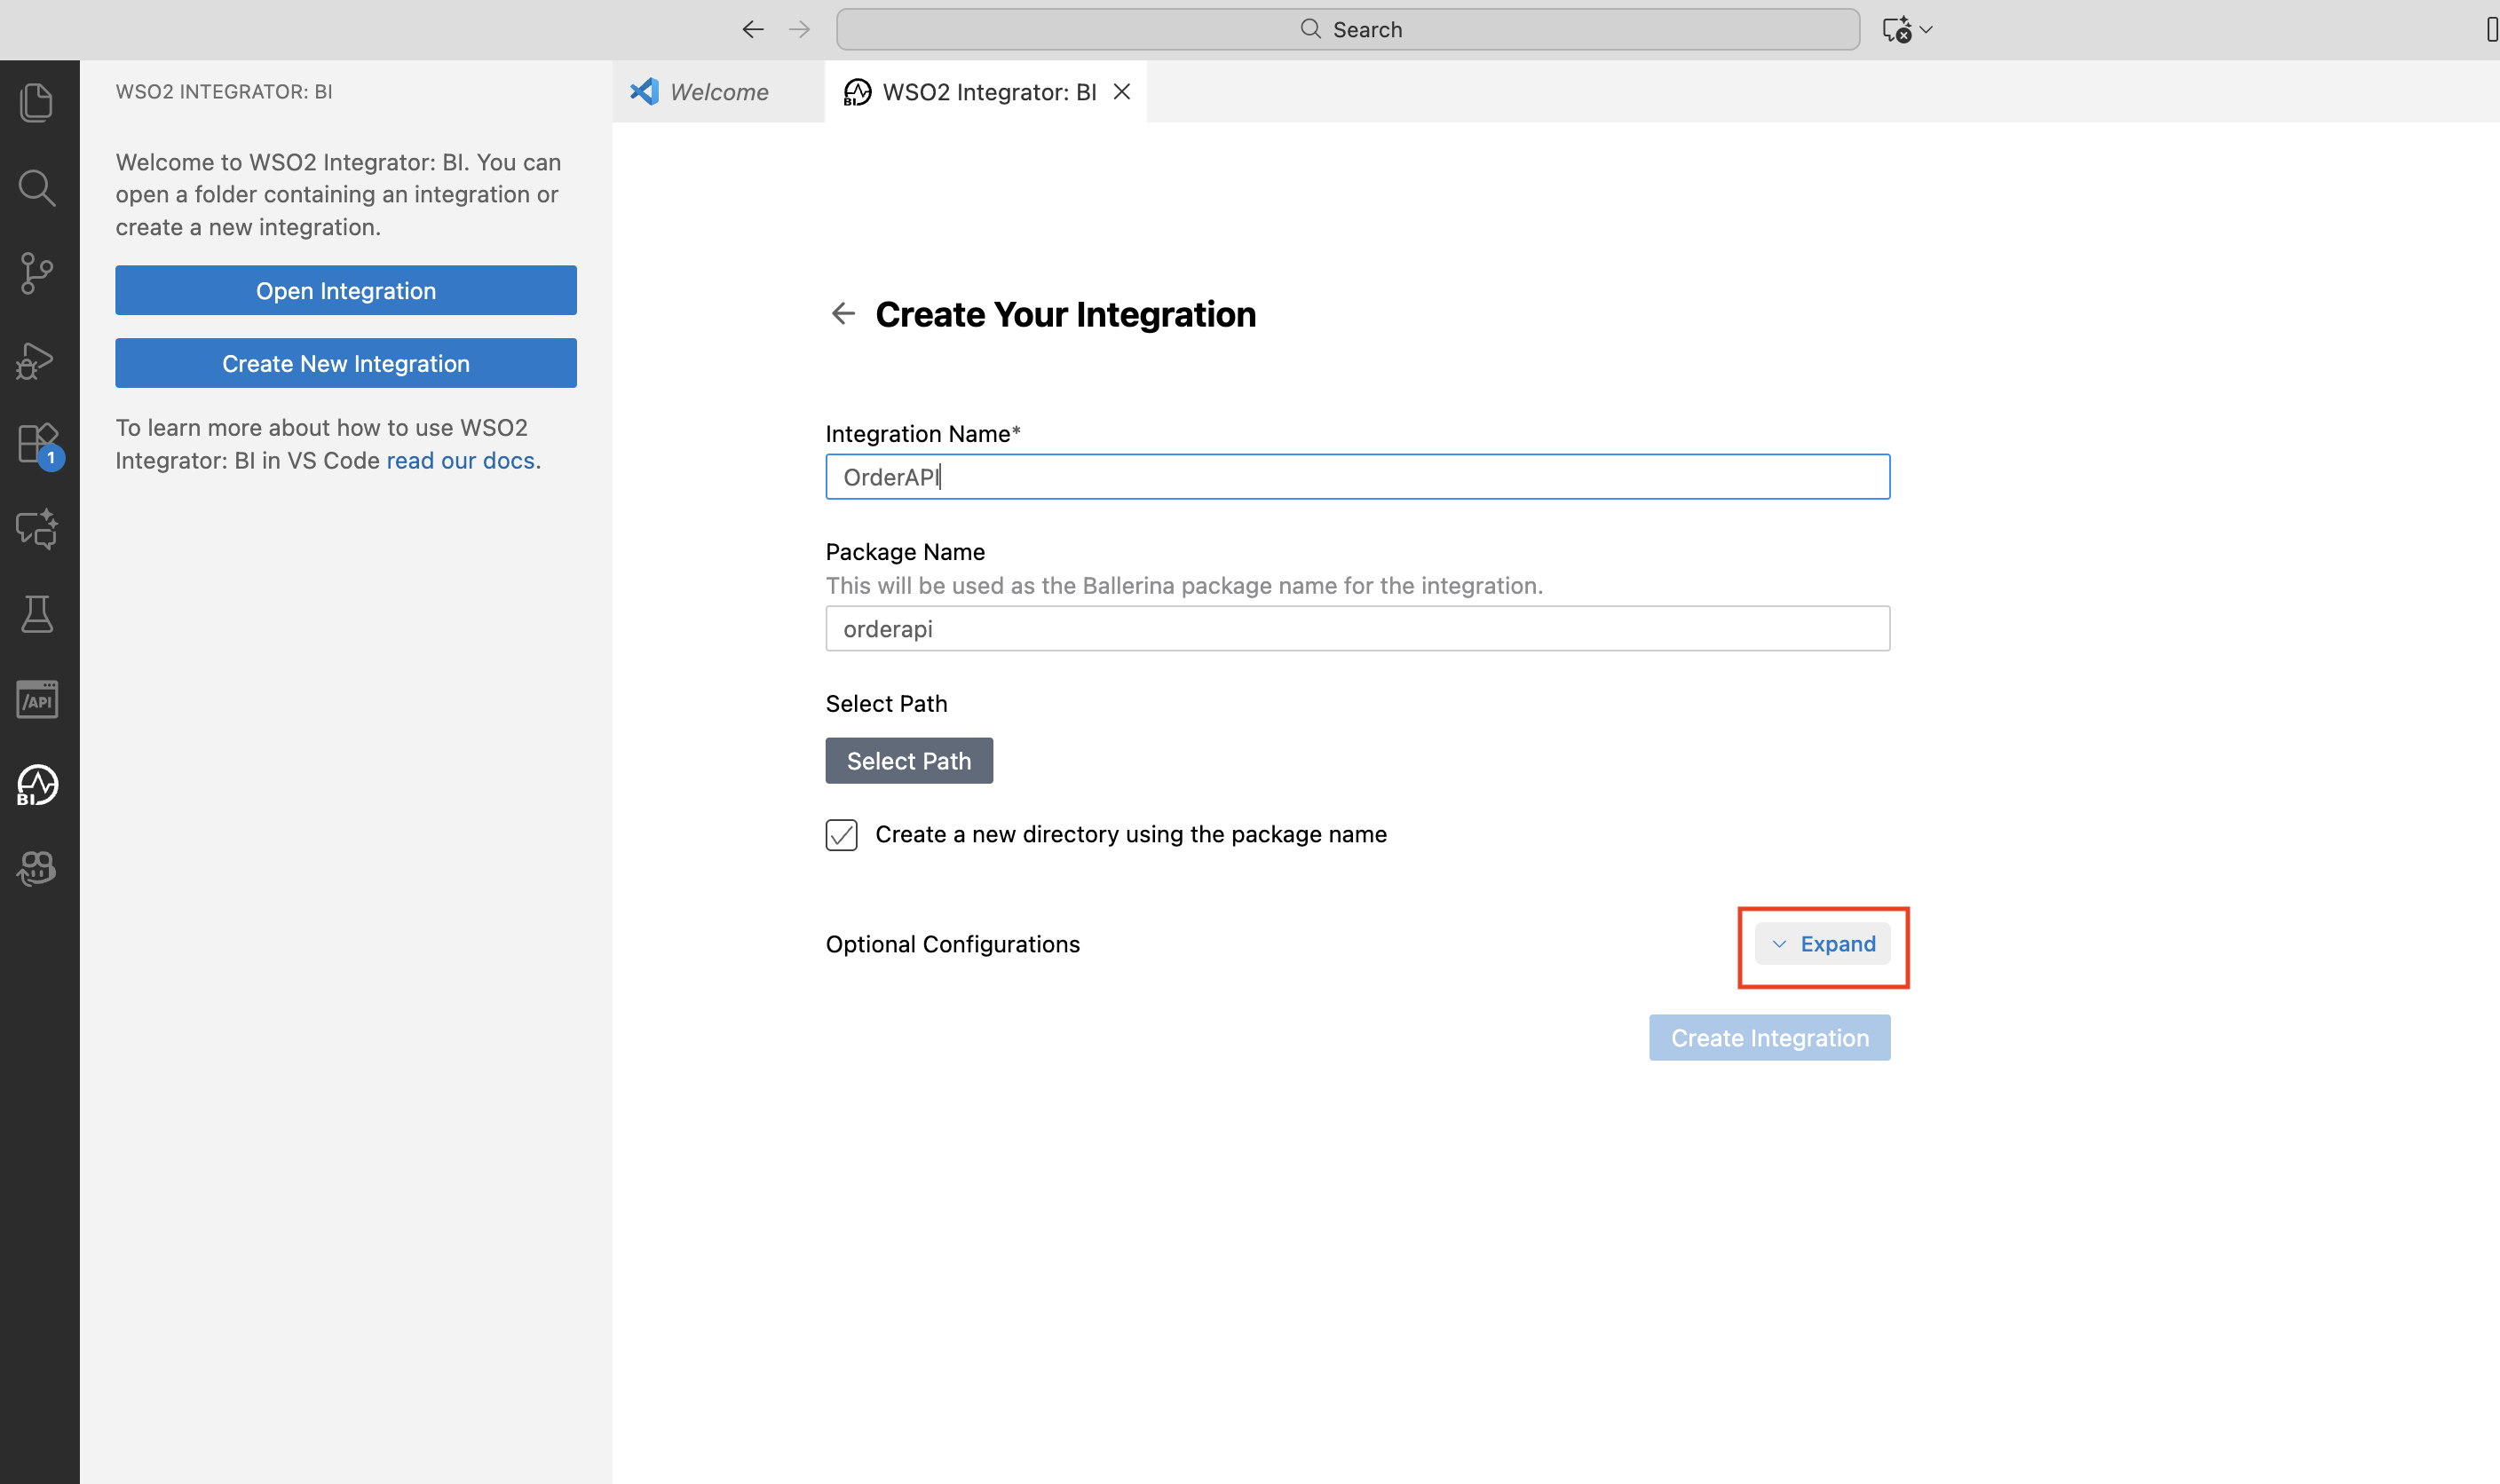Follow the read our docs link
The image size is (2500, 1484).
click(460, 460)
